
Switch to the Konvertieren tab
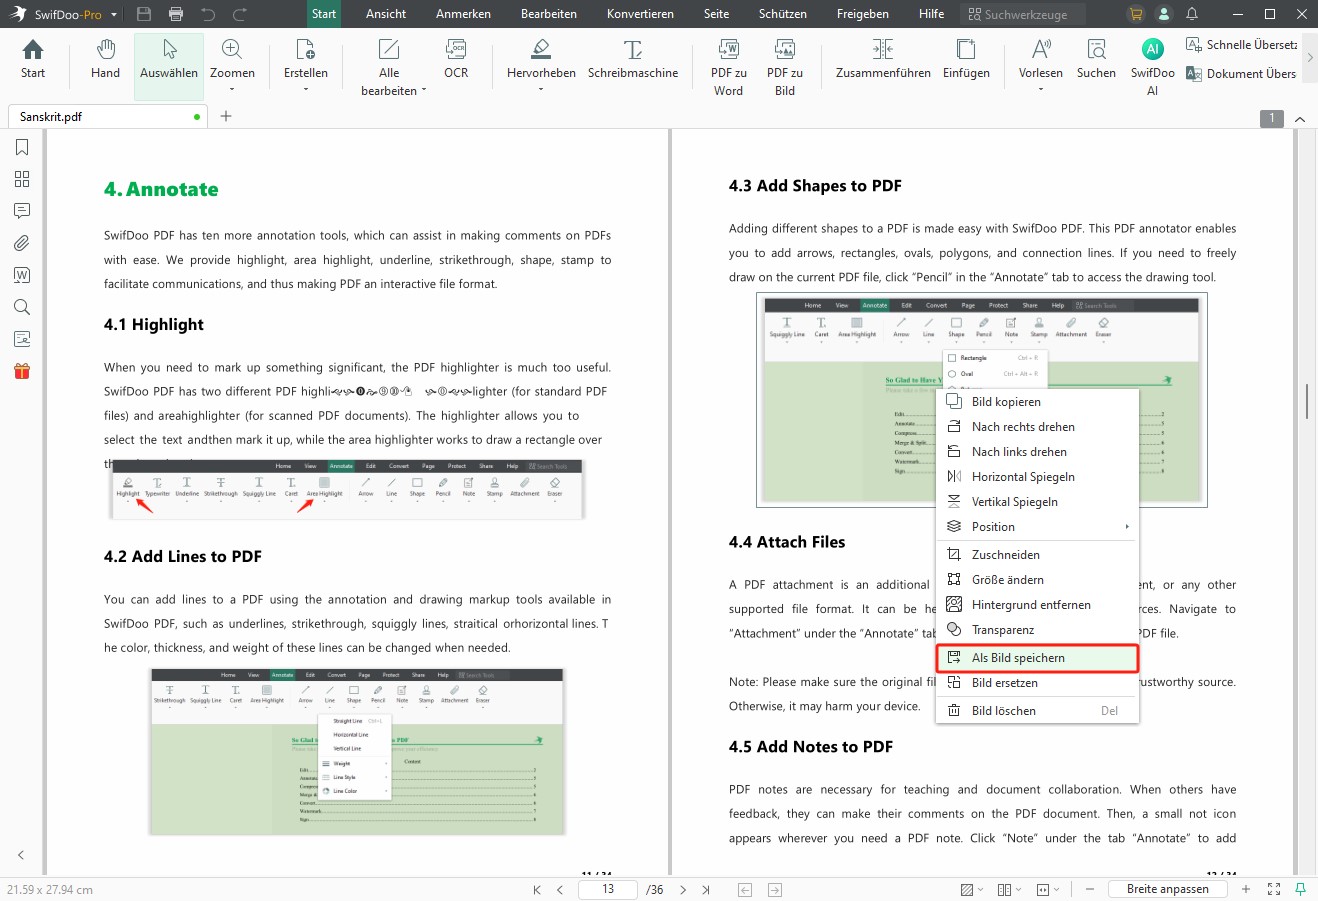pyautogui.click(x=640, y=14)
